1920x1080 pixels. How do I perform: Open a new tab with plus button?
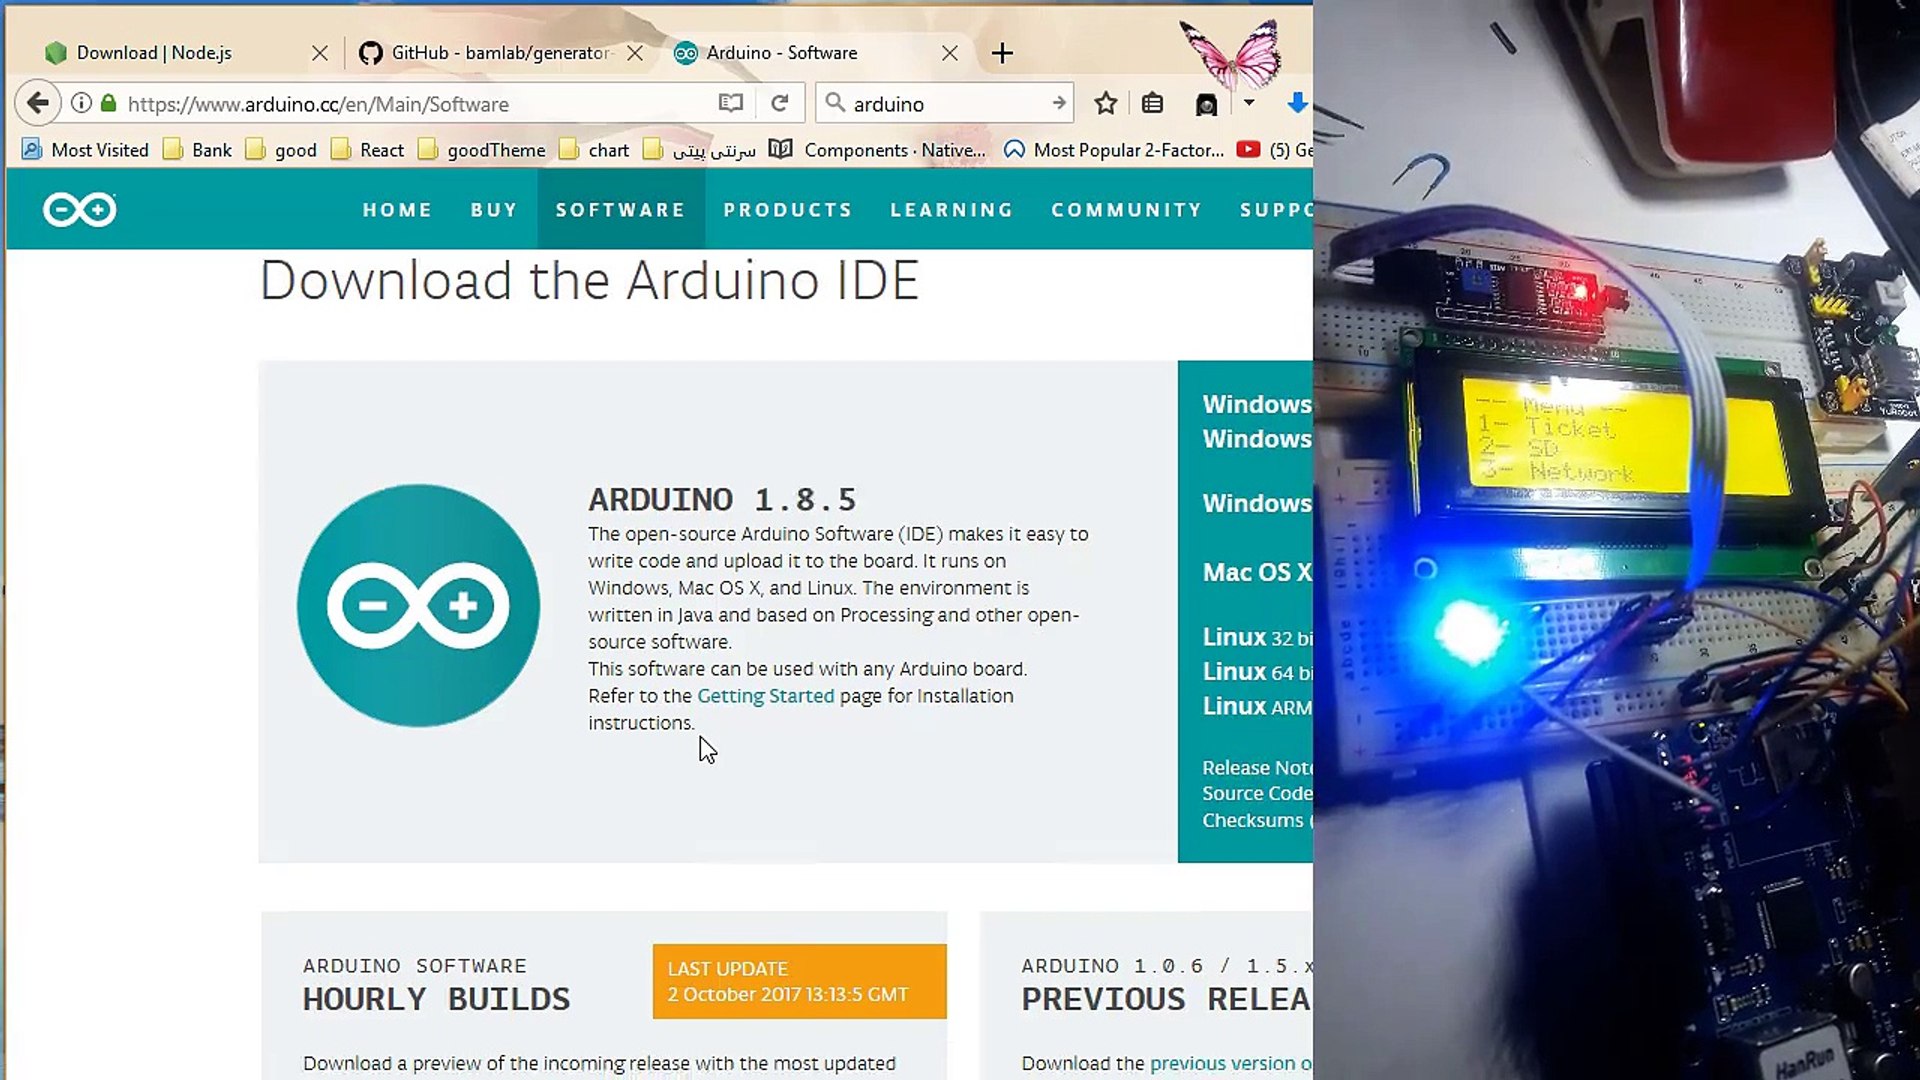coord(1002,53)
